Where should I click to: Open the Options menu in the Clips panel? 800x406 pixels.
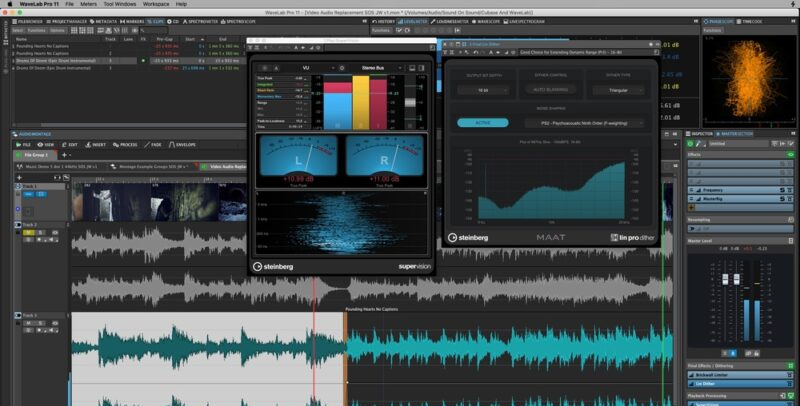coord(58,31)
